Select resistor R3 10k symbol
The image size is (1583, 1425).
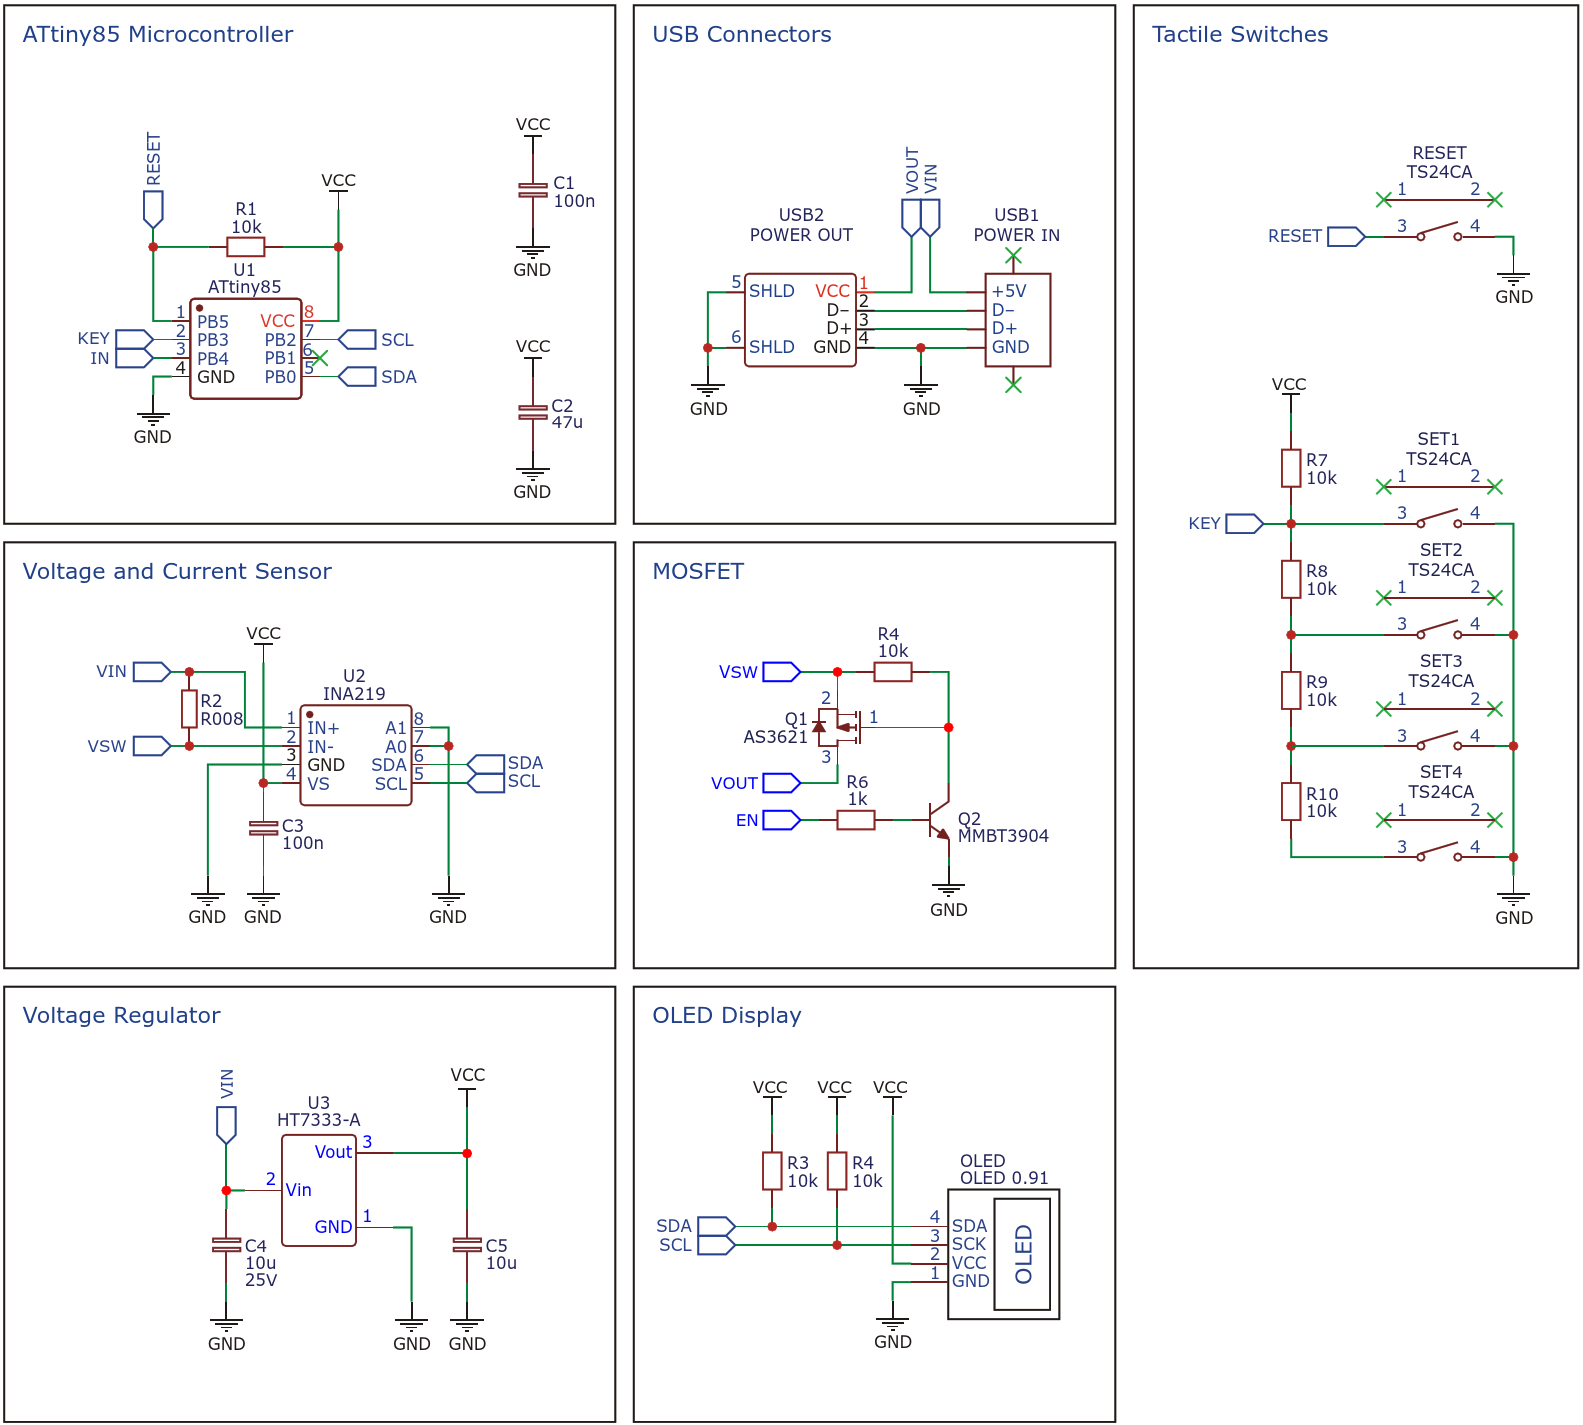(772, 1171)
